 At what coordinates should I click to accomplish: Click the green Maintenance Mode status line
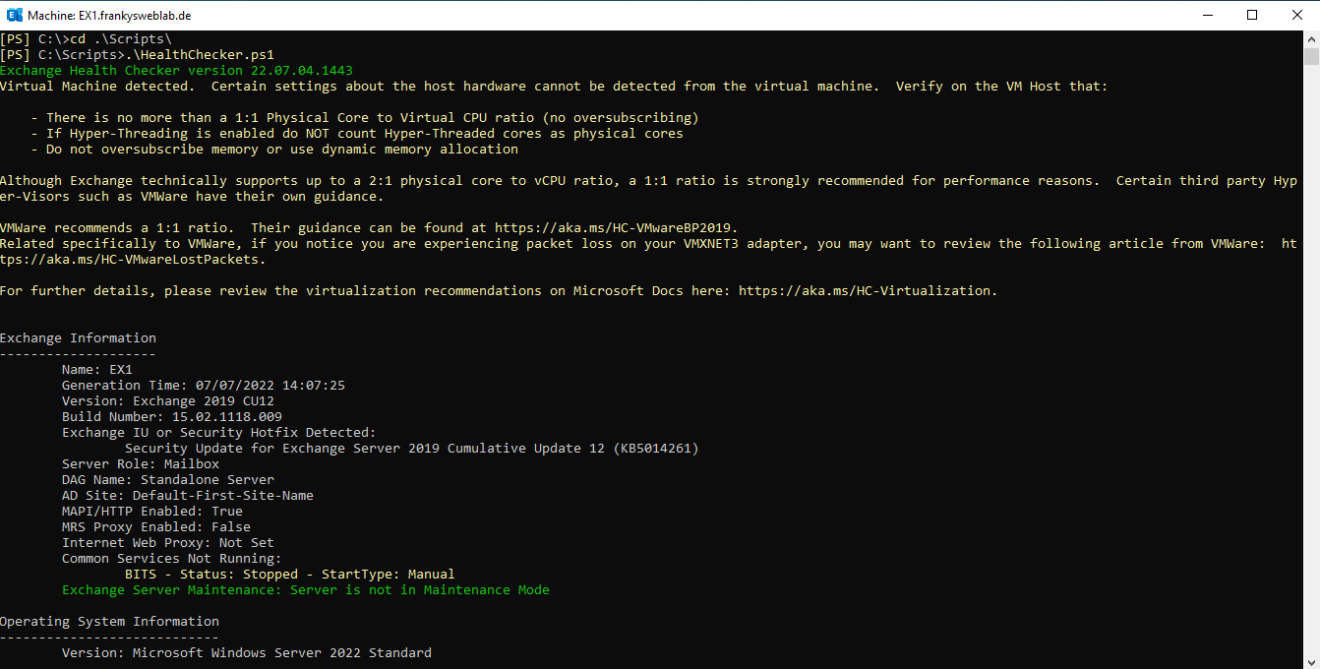point(305,590)
